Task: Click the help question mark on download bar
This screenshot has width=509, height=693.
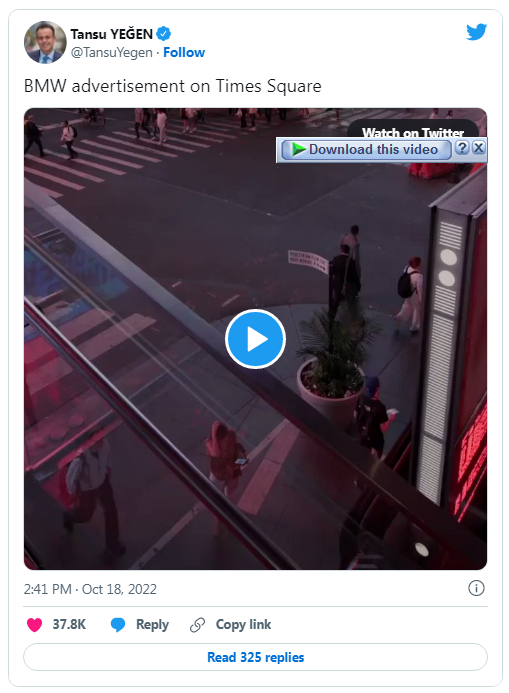Action: point(462,148)
